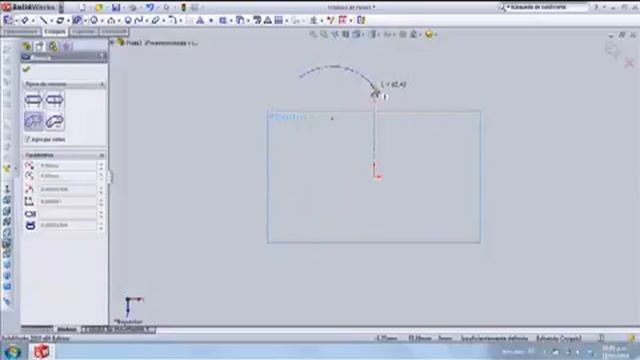
Task: Click the editing-sketch status text
Action: tap(558, 338)
